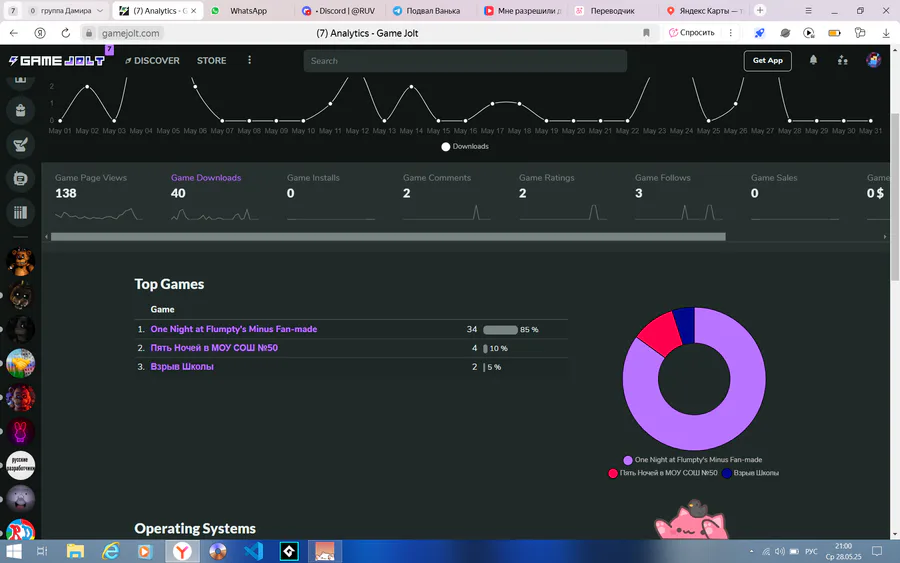This screenshot has width=900, height=563.
Task: Open the three-dot menu next to STORE
Action: pyautogui.click(x=249, y=60)
